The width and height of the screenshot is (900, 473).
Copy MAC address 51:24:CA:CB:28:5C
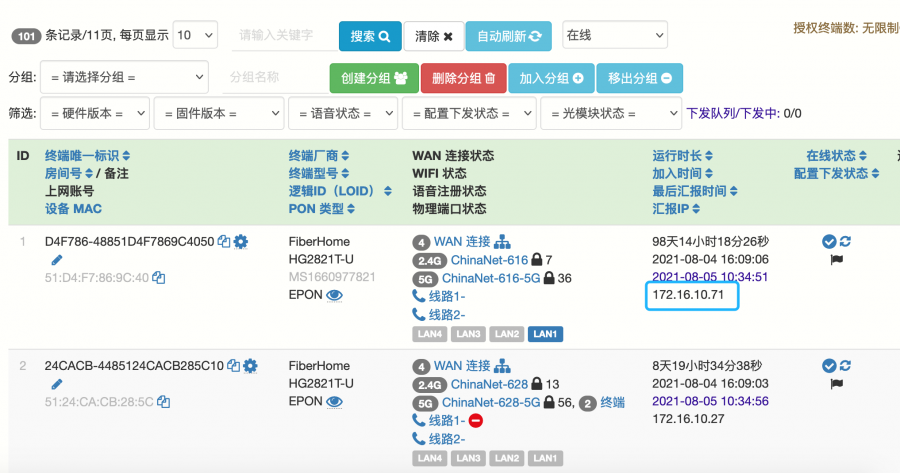point(164,402)
